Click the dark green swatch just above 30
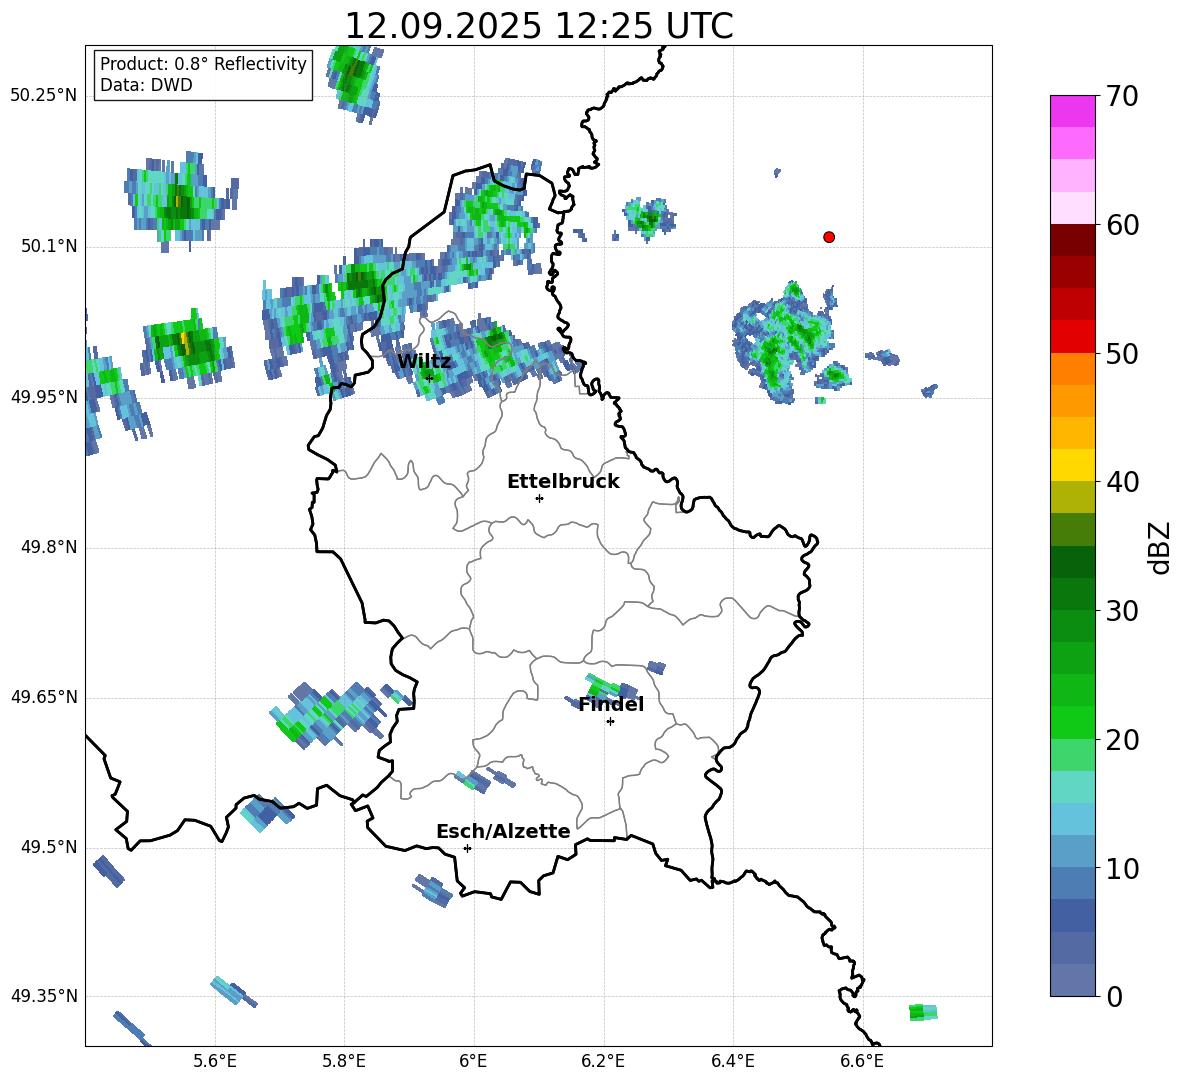Image resolution: width=1184 pixels, height=1081 pixels. click(1072, 594)
